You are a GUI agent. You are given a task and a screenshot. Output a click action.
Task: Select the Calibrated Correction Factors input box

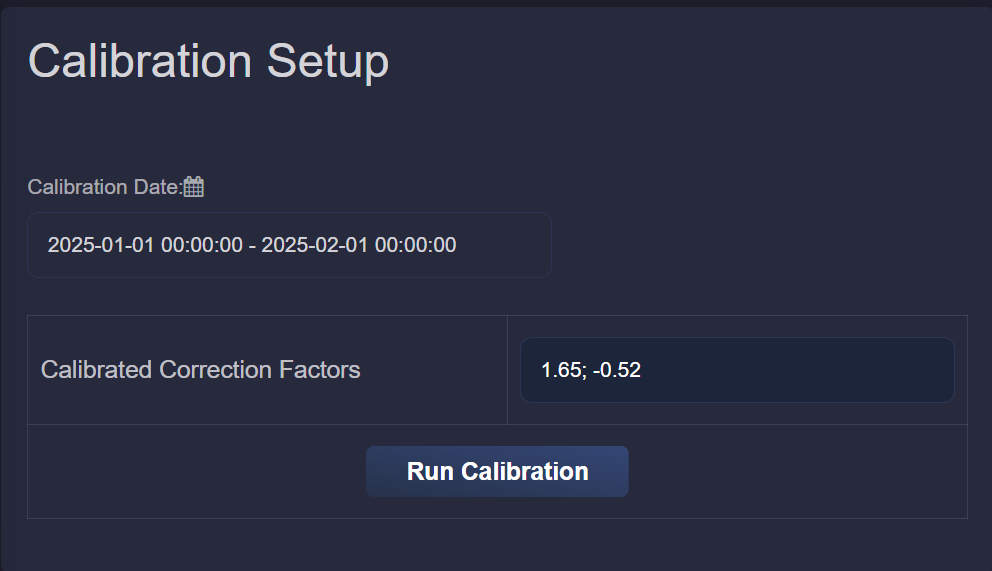(737, 370)
